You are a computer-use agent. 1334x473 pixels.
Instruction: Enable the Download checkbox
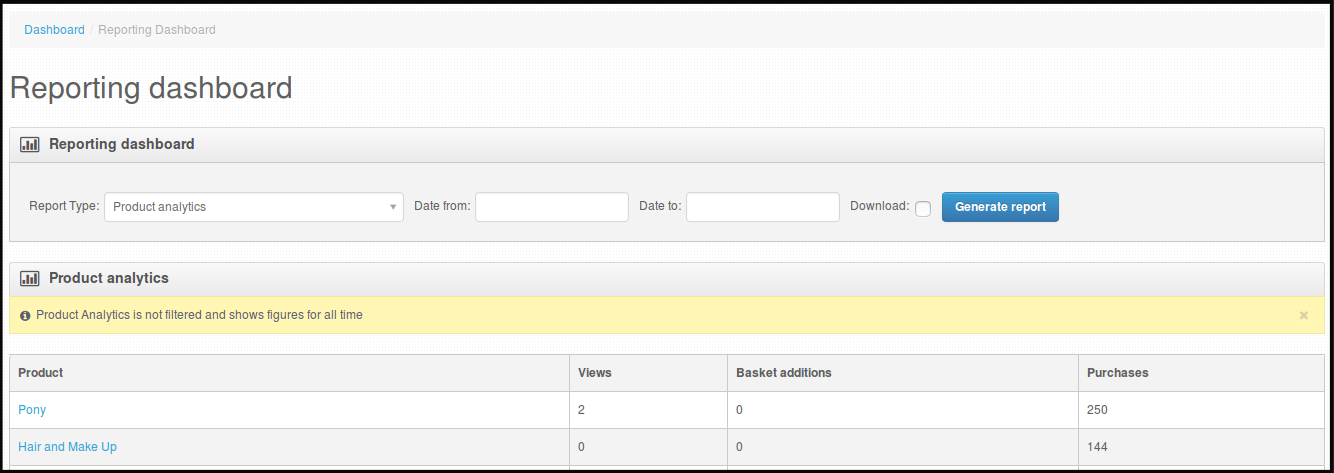coord(923,209)
